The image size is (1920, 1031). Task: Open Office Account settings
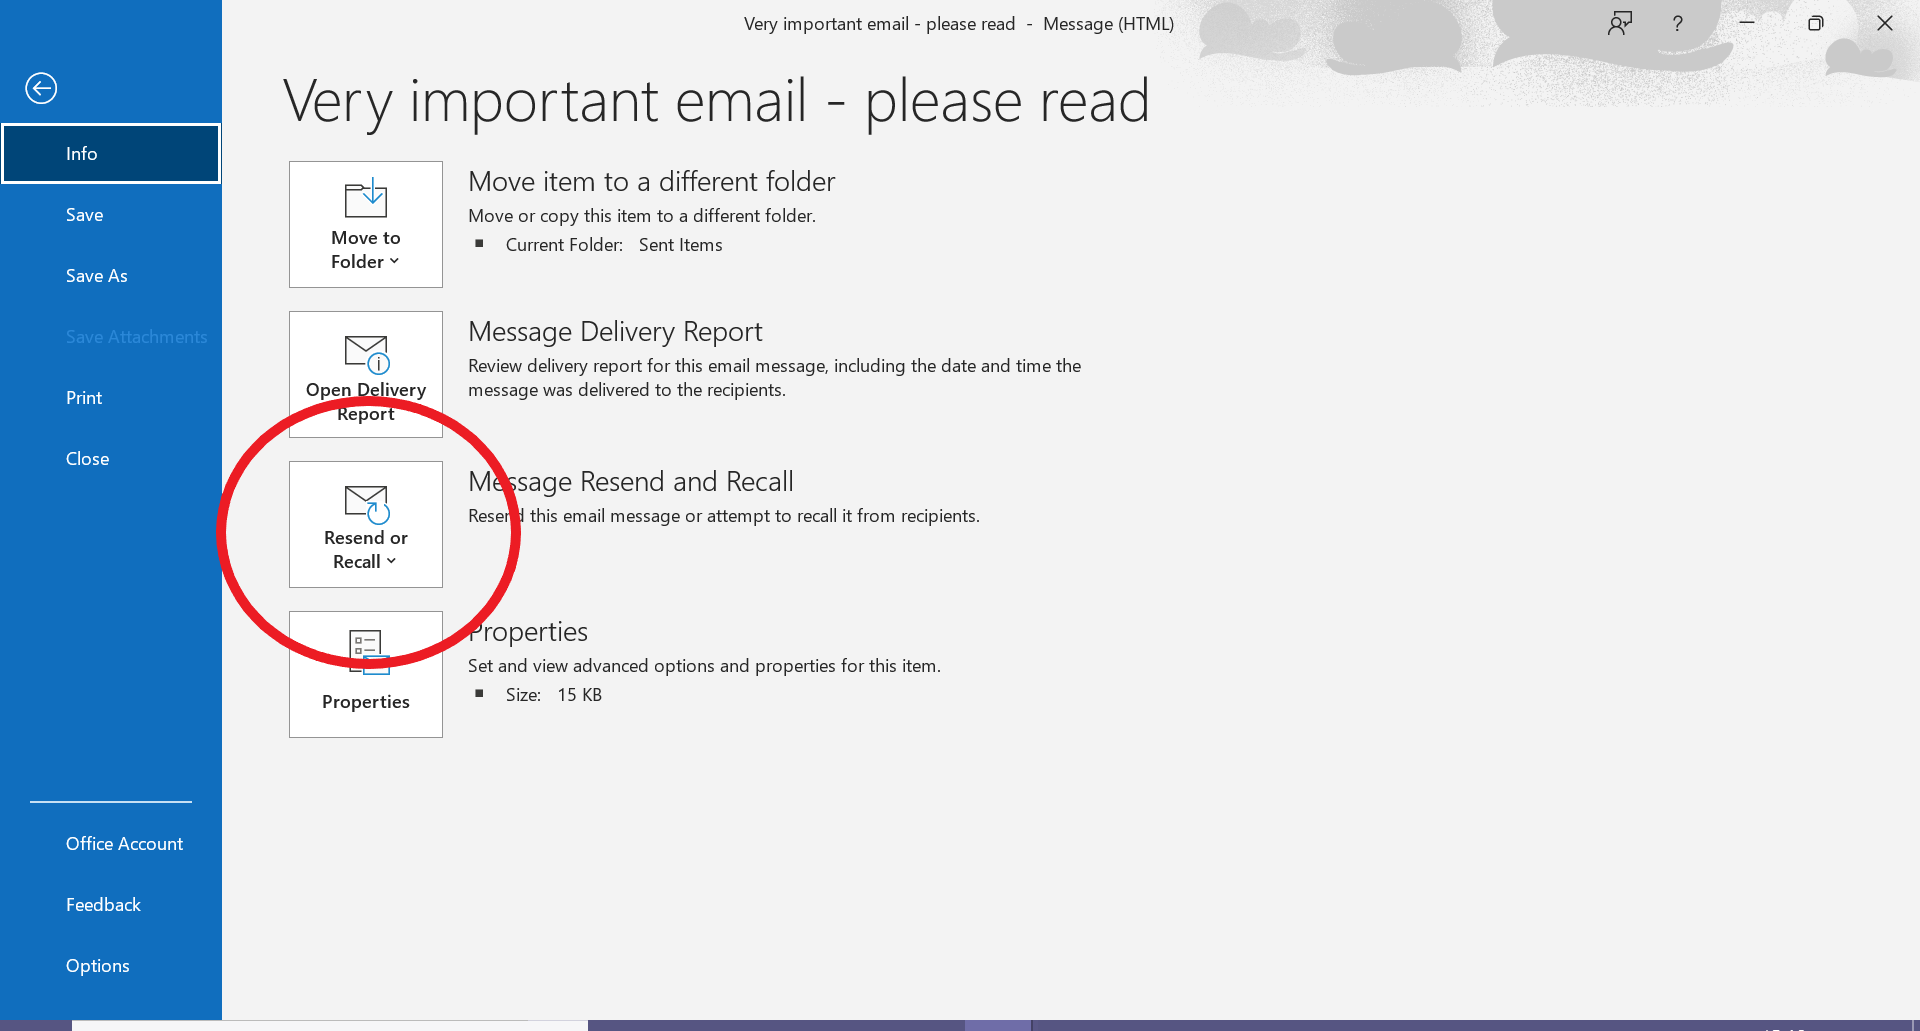pyautogui.click(x=111, y=844)
